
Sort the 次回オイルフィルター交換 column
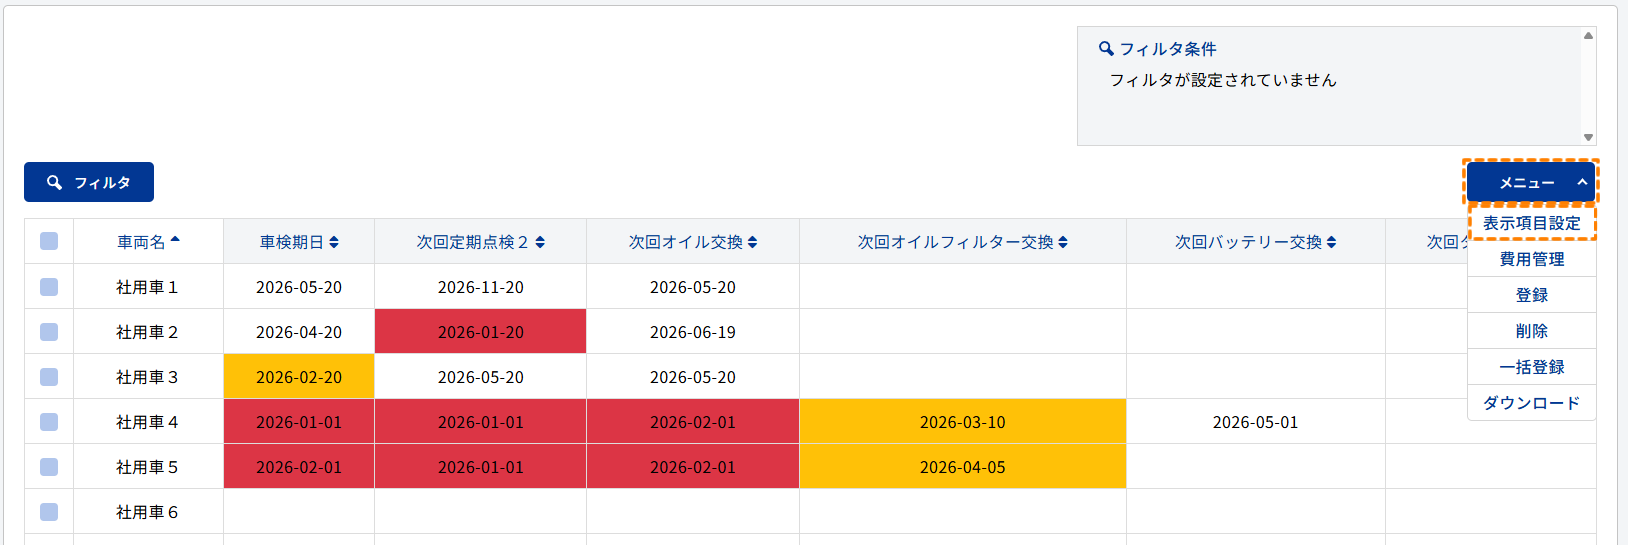coord(1063,242)
